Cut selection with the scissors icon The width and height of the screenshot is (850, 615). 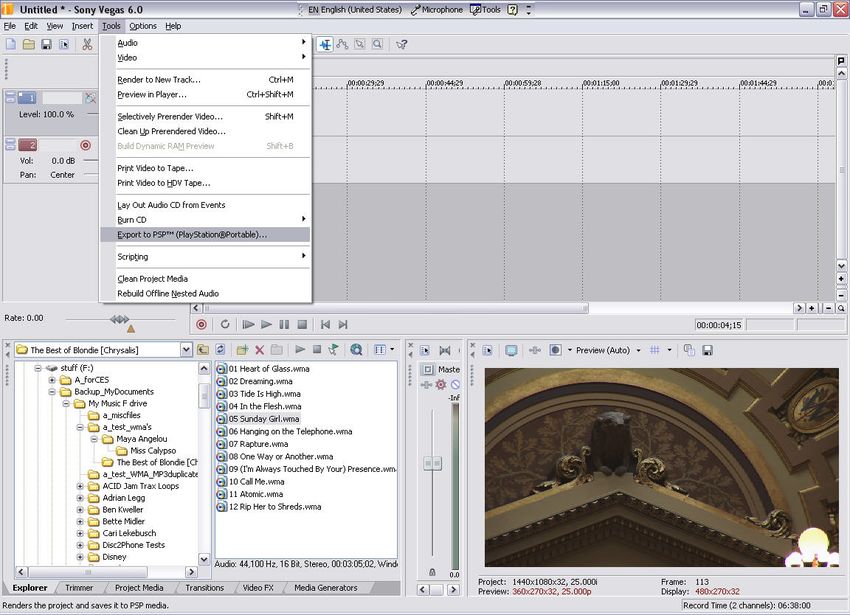pyautogui.click(x=87, y=44)
